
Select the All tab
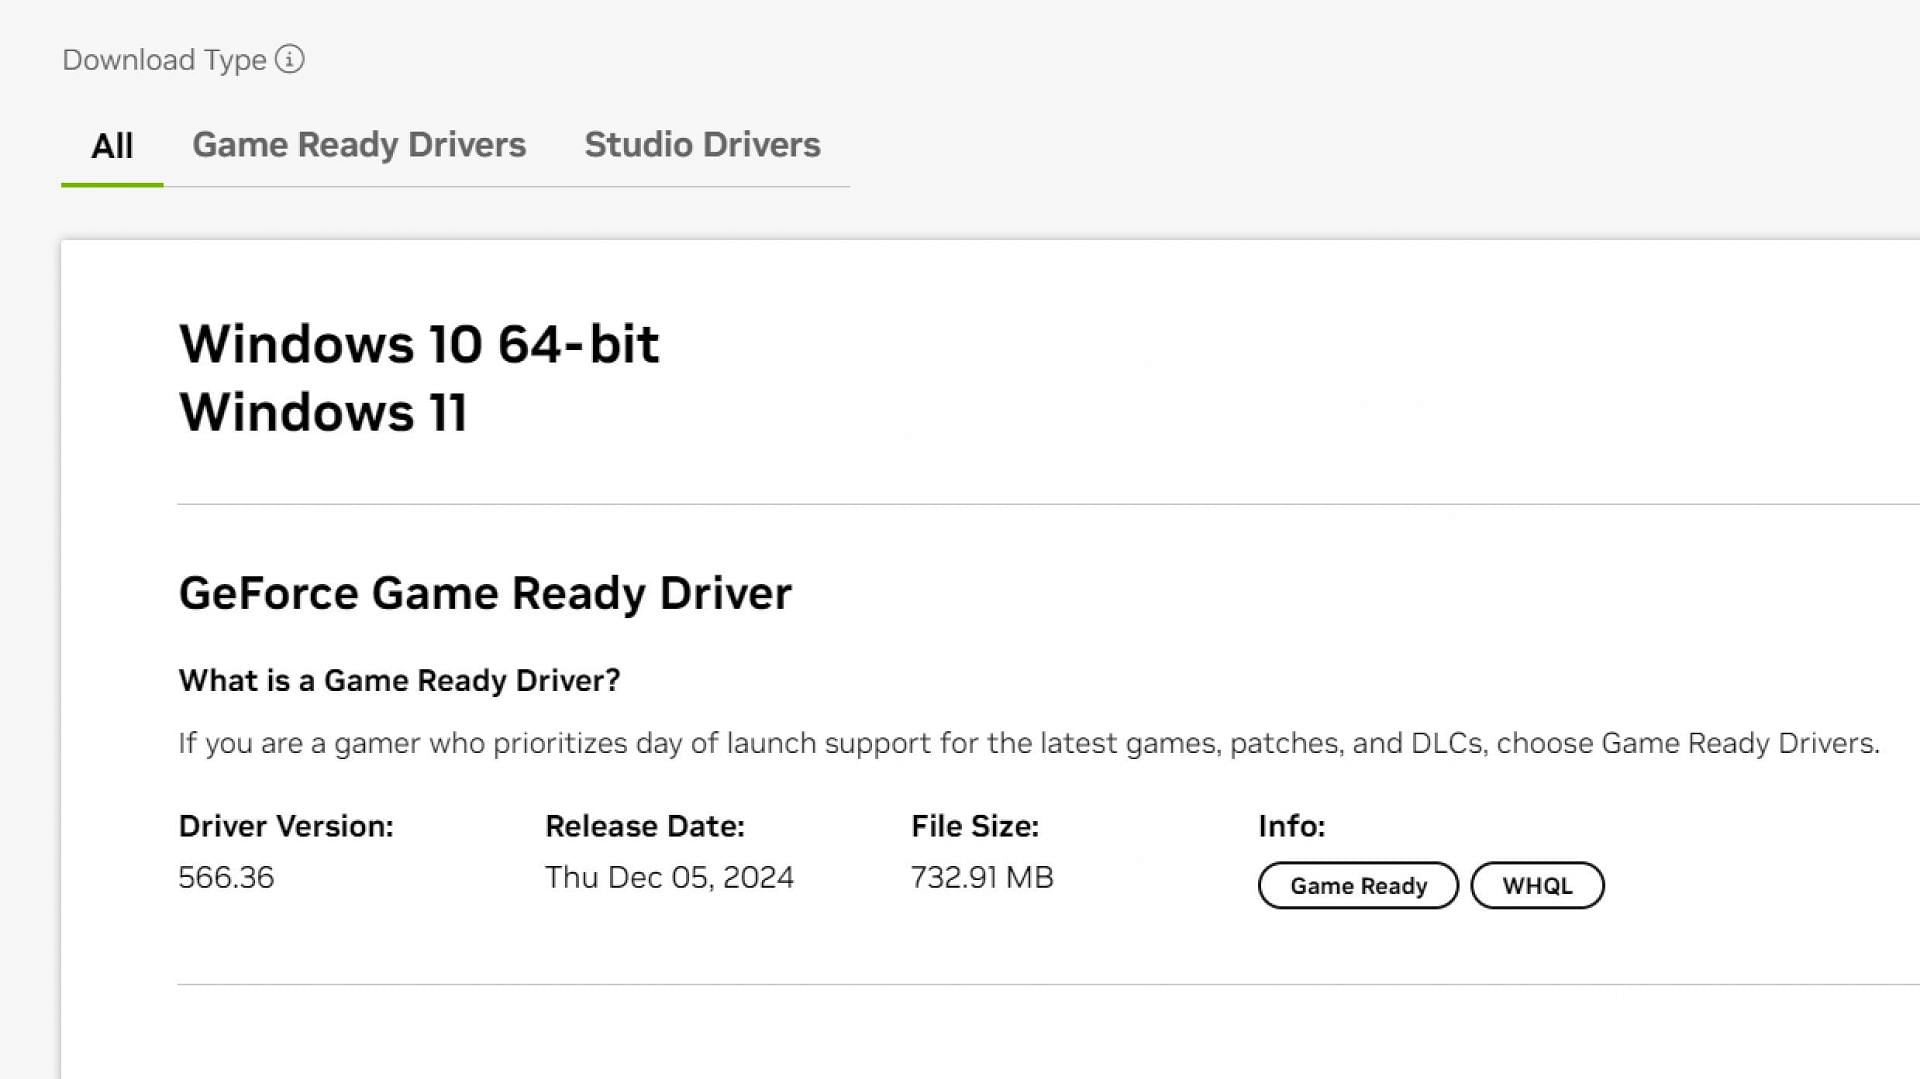(x=112, y=146)
